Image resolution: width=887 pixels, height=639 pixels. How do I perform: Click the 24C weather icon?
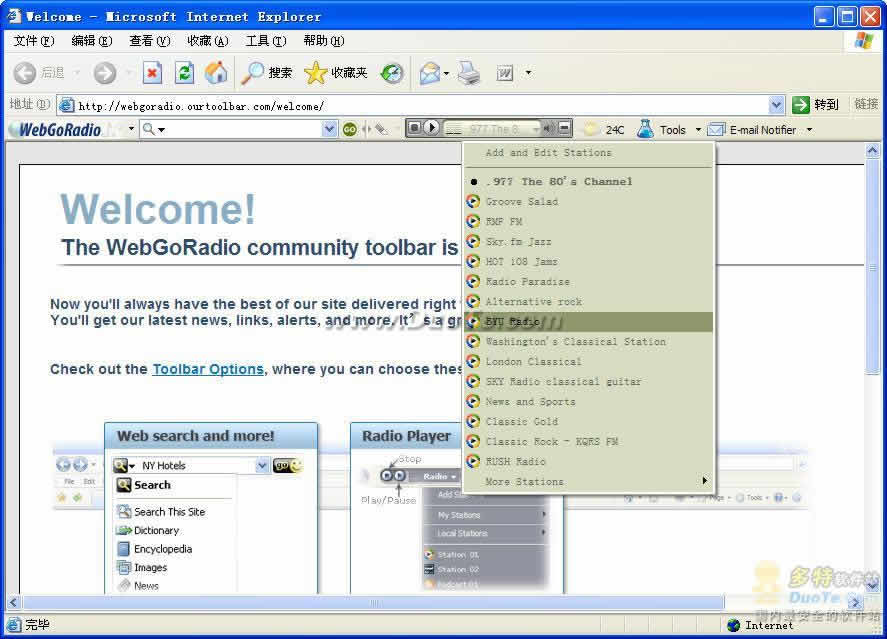591,129
